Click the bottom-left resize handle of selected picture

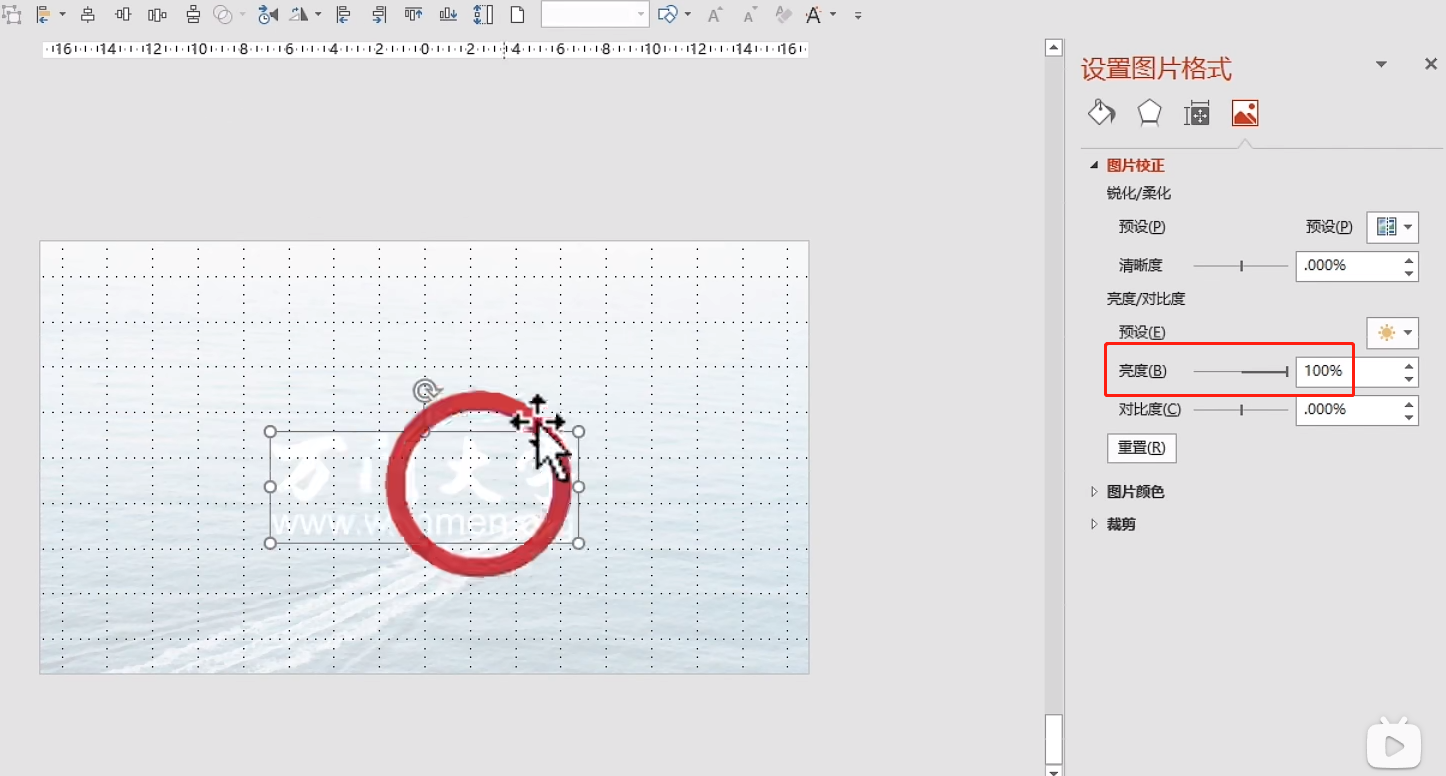coord(270,543)
